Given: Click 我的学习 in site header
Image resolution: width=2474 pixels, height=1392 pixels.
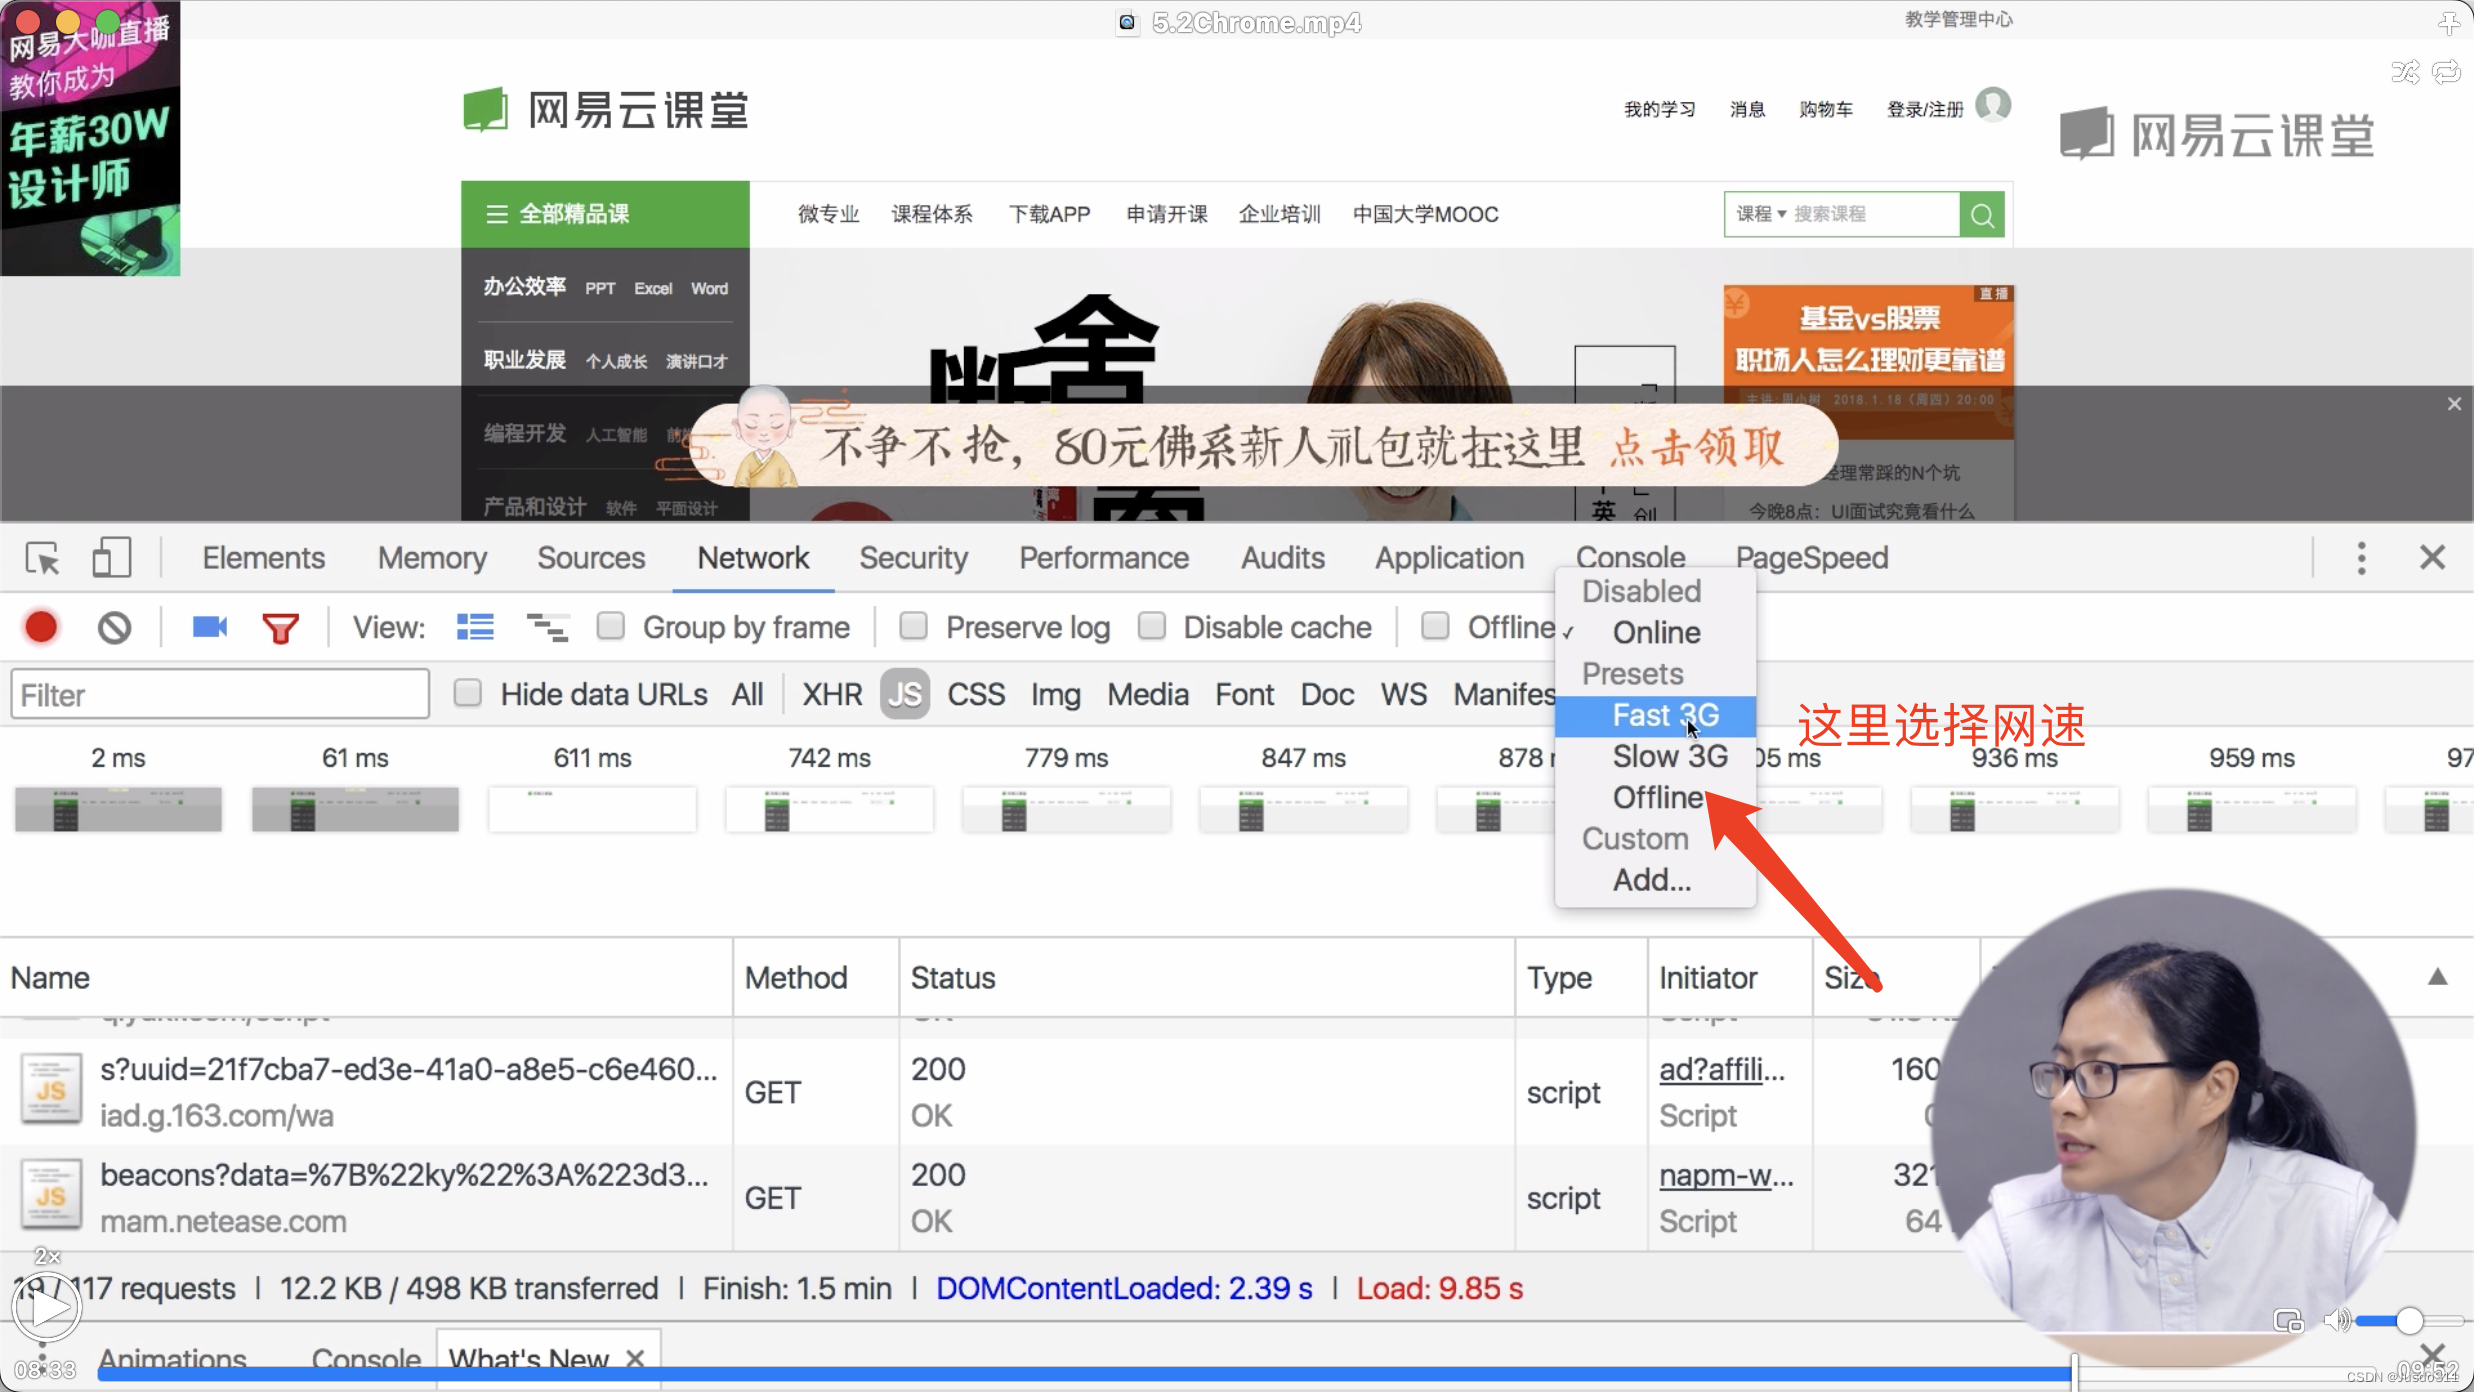Looking at the screenshot, I should [x=1659, y=109].
